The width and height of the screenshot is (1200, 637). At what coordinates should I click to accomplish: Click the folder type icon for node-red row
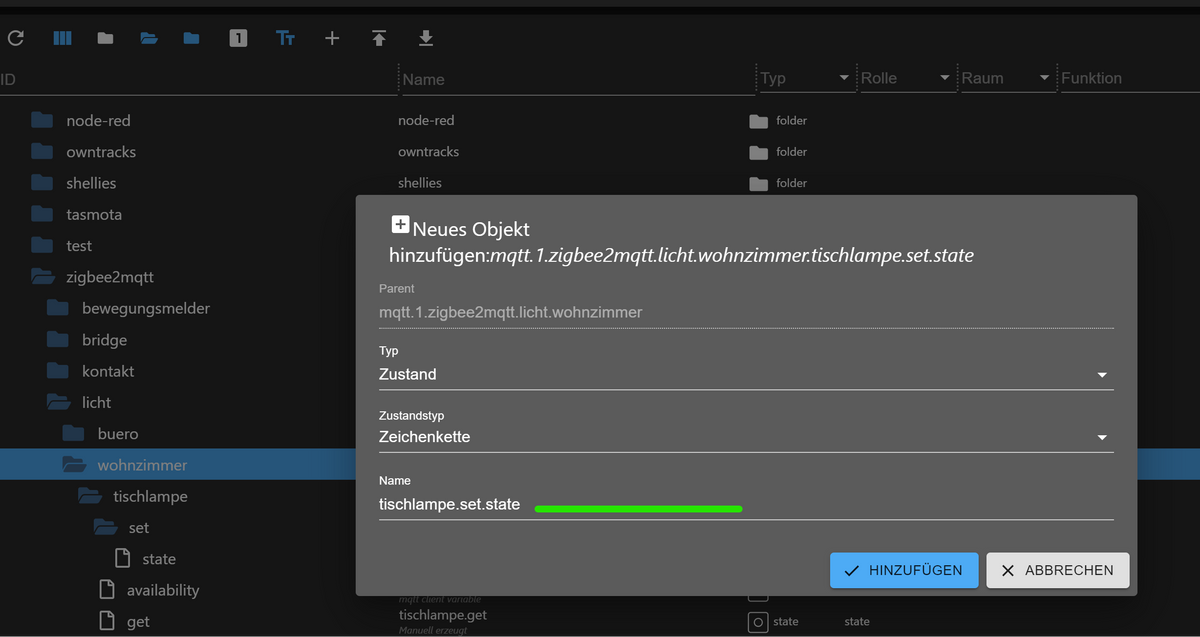coord(758,121)
